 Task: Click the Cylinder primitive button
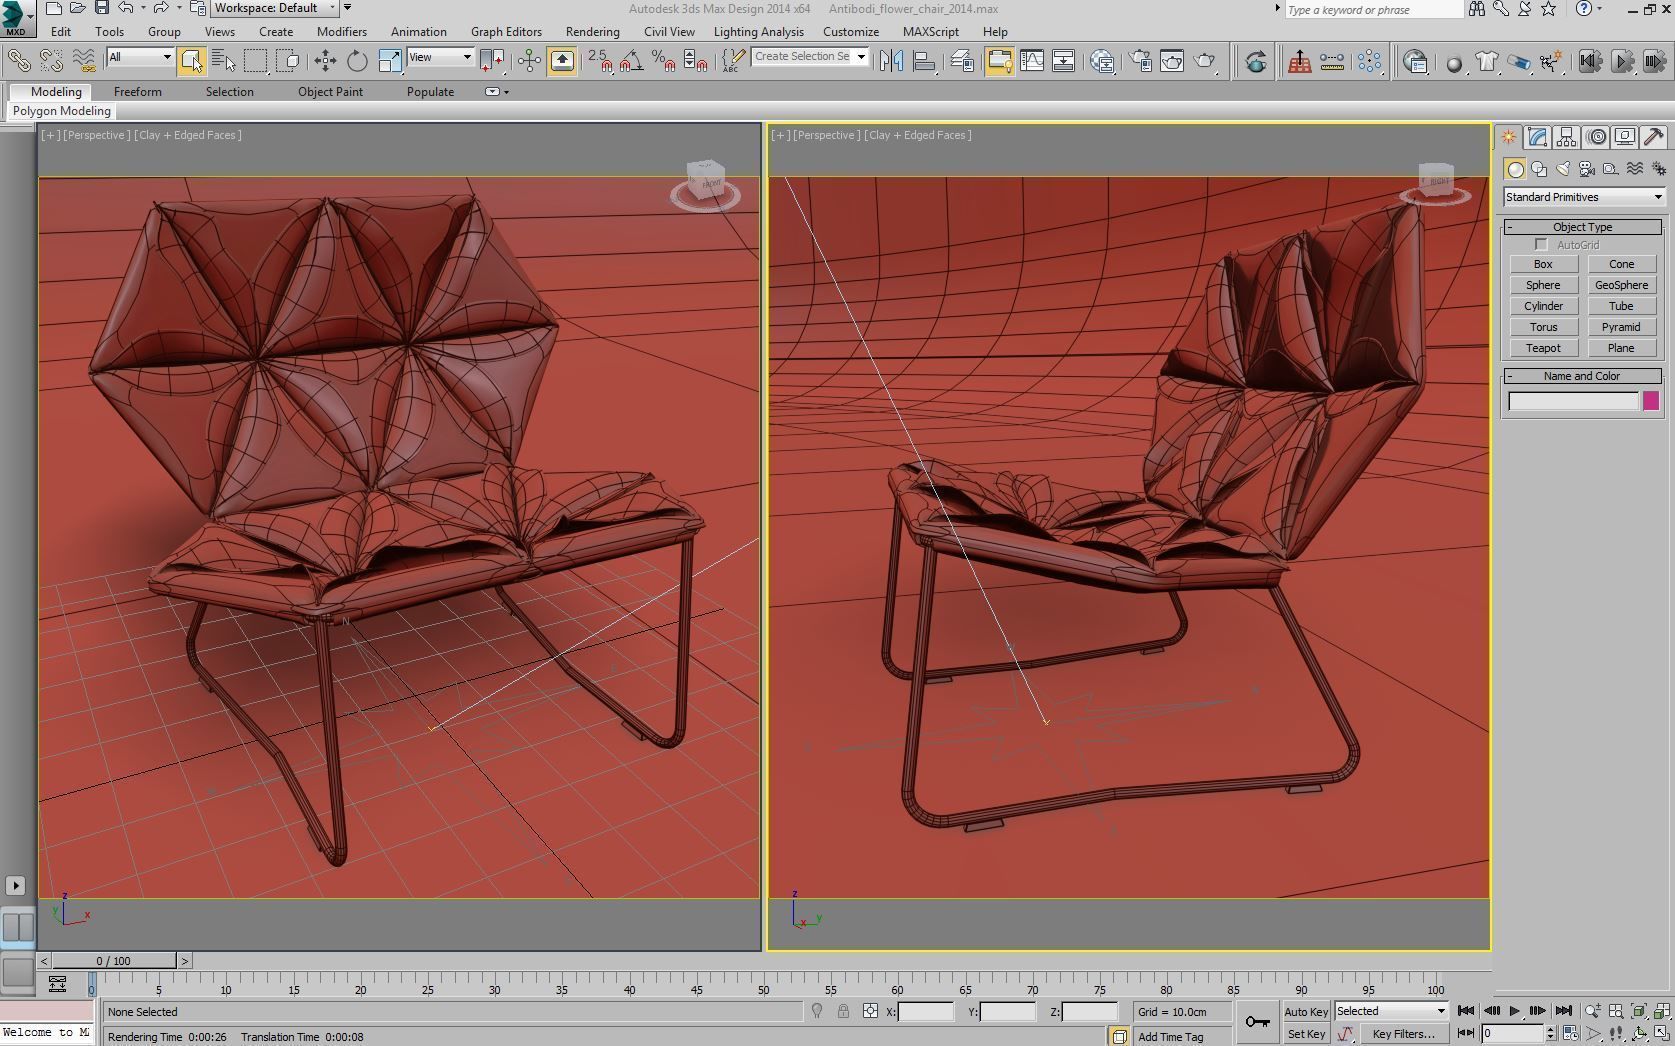pyautogui.click(x=1543, y=306)
